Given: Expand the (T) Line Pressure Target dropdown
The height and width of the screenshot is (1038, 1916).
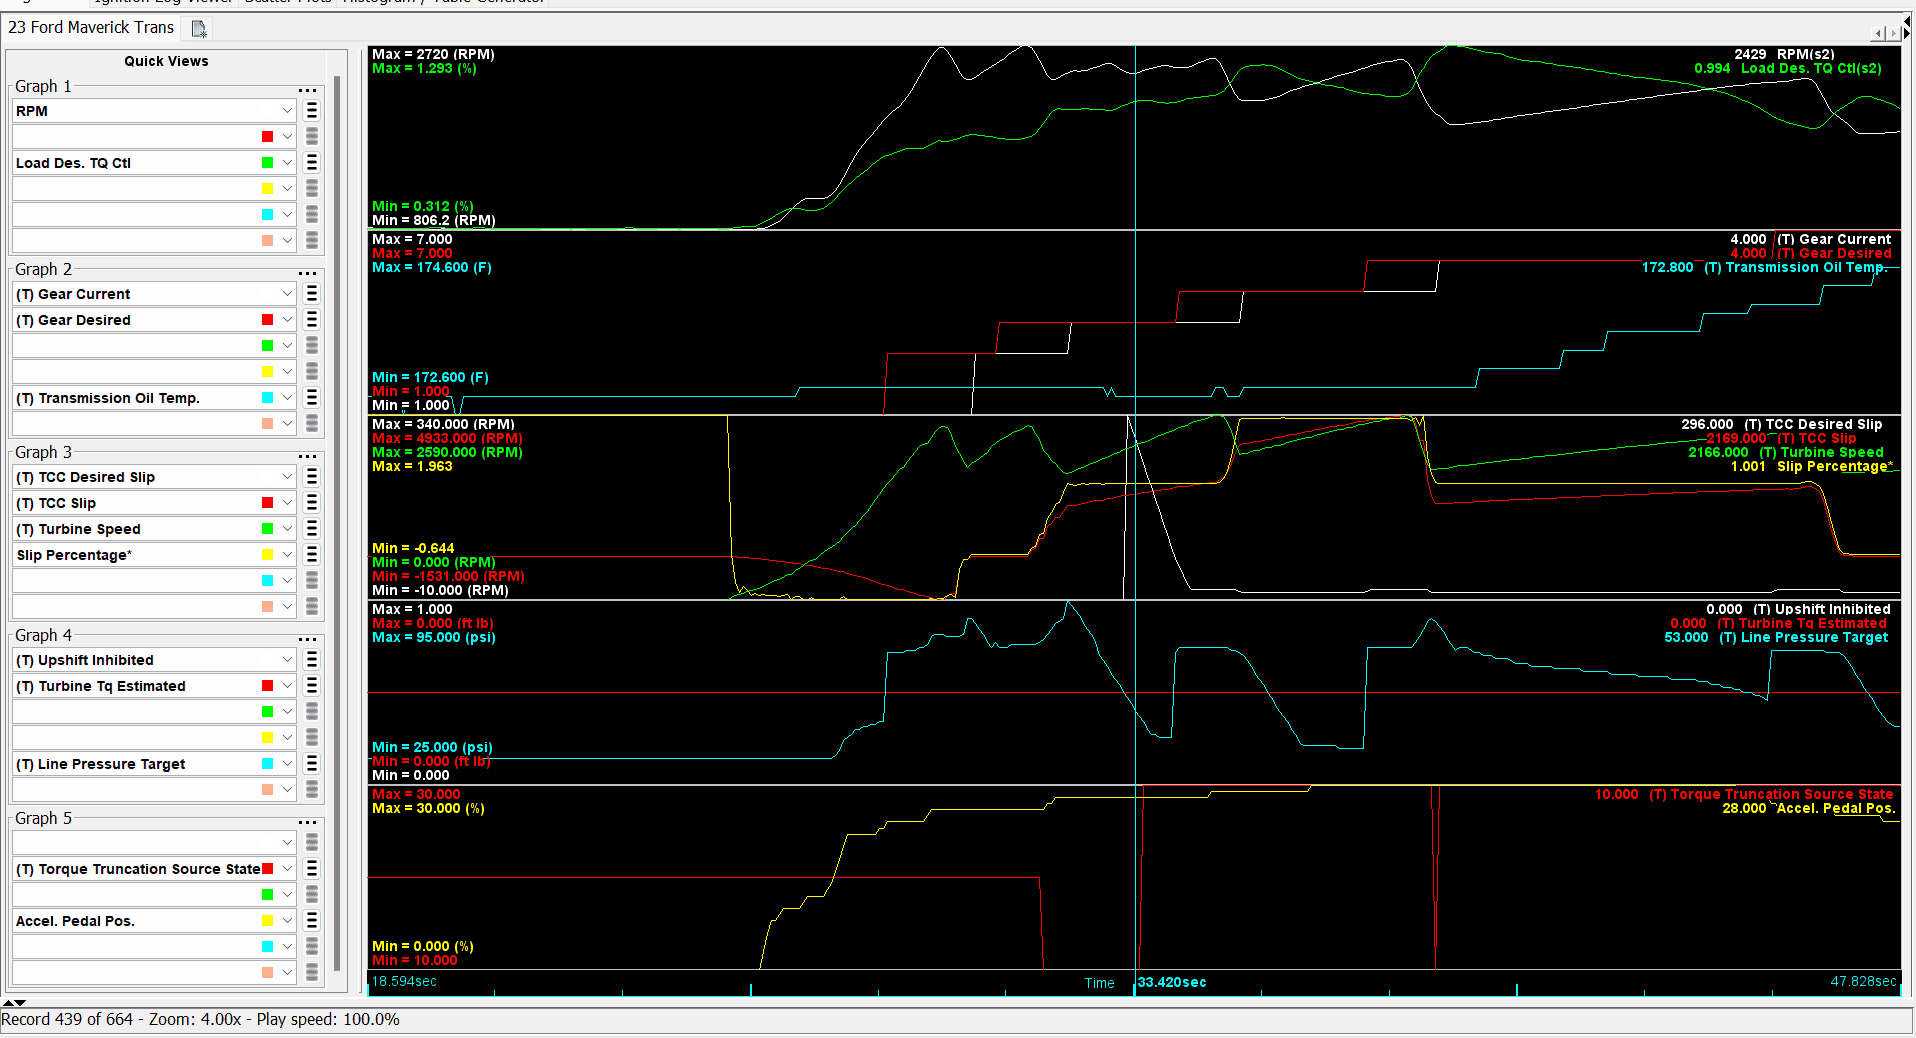Looking at the screenshot, I should (287, 764).
